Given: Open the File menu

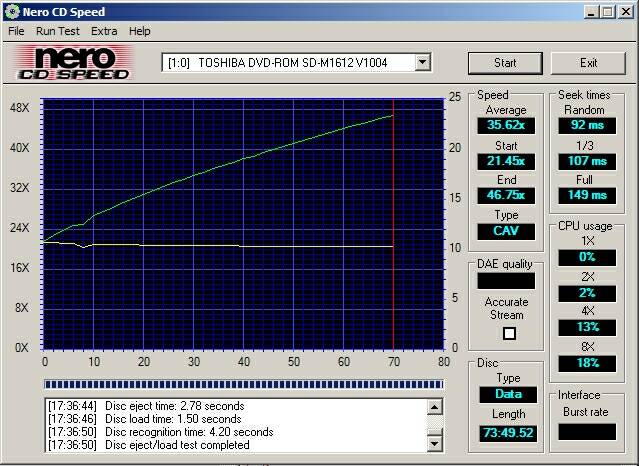Looking at the screenshot, I should tap(16, 31).
